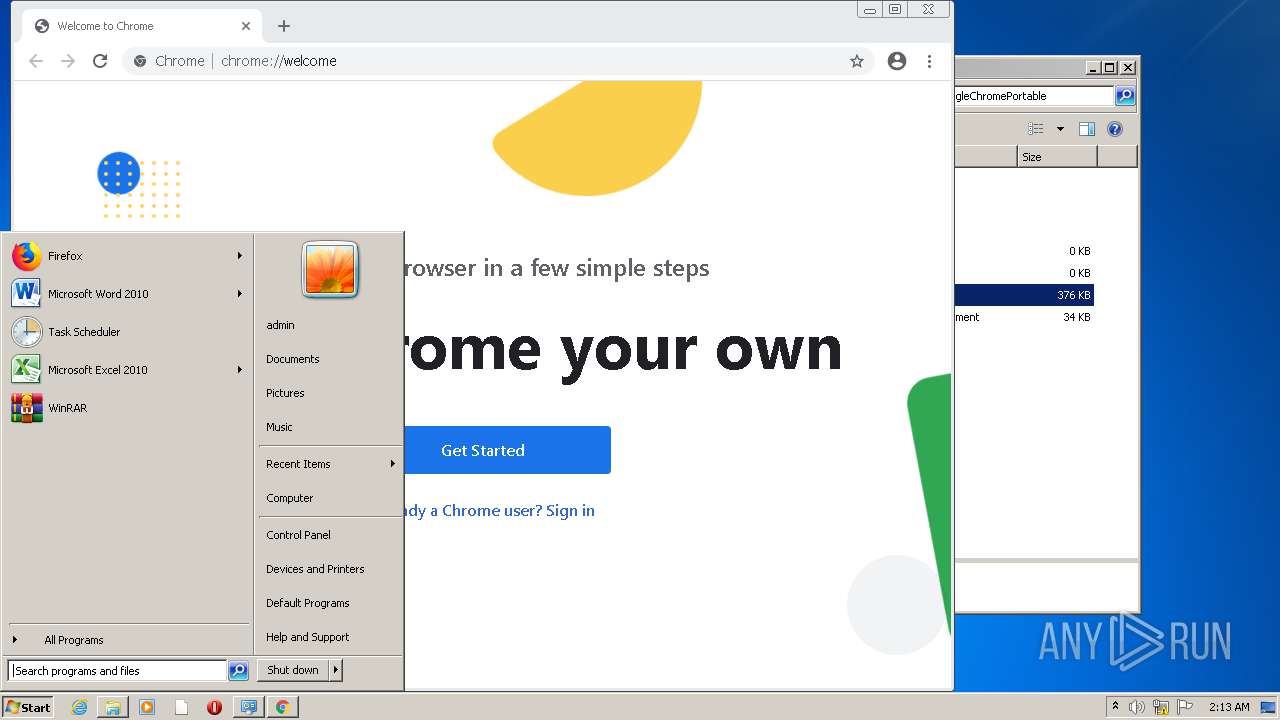Image resolution: width=1280 pixels, height=720 pixels.
Task: Select the Welcome to Chrome tab
Action: click(x=140, y=26)
